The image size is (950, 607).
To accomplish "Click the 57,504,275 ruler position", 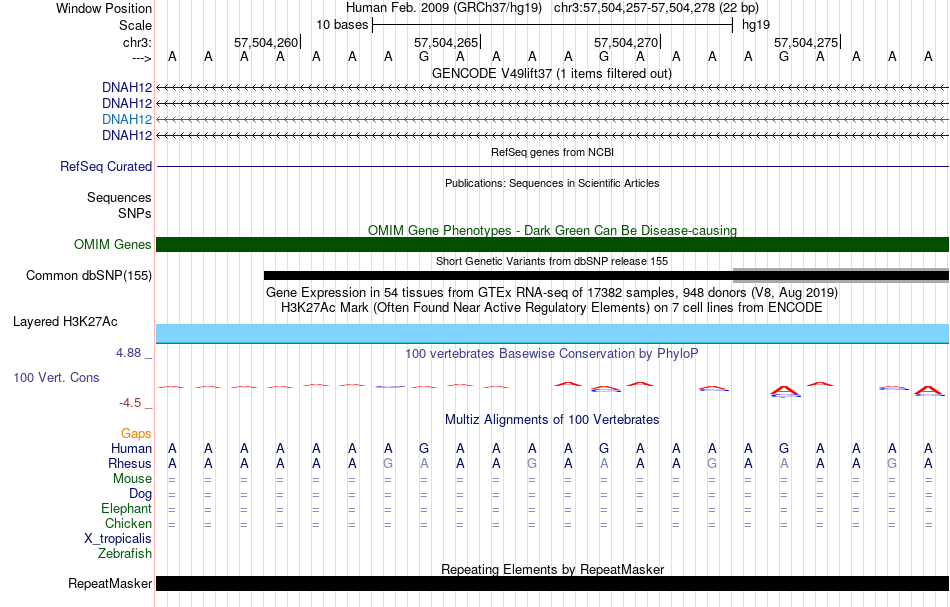I will [806, 42].
